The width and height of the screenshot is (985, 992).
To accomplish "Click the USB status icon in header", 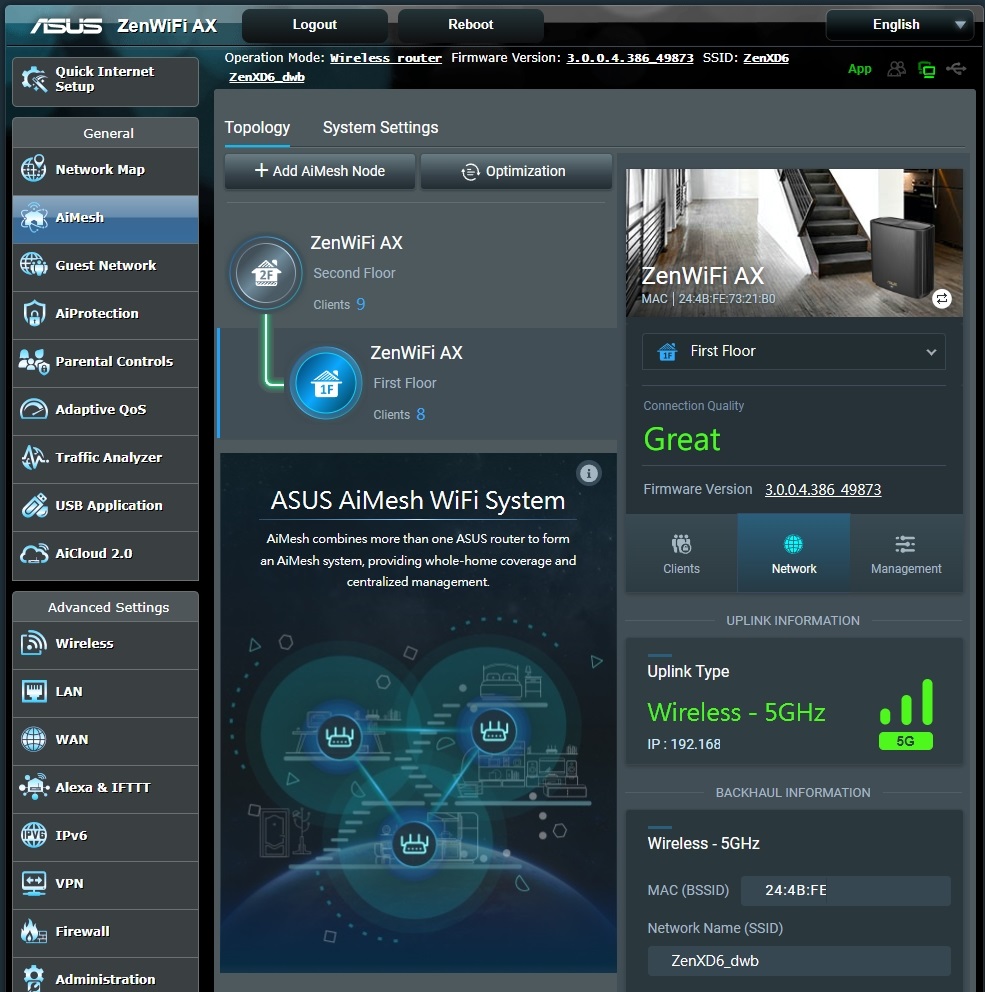I will [956, 68].
